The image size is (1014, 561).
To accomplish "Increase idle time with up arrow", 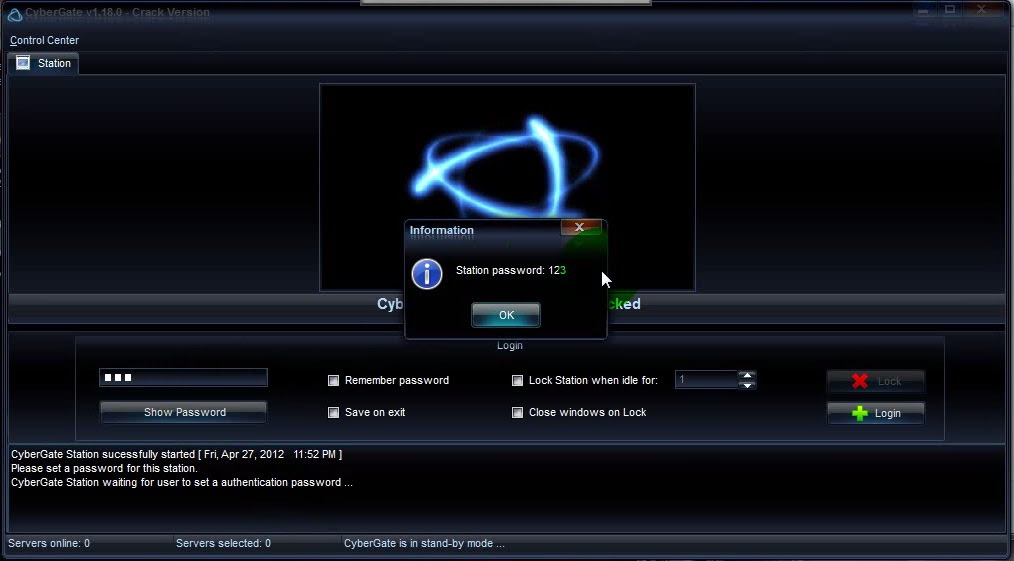I will [x=747, y=376].
